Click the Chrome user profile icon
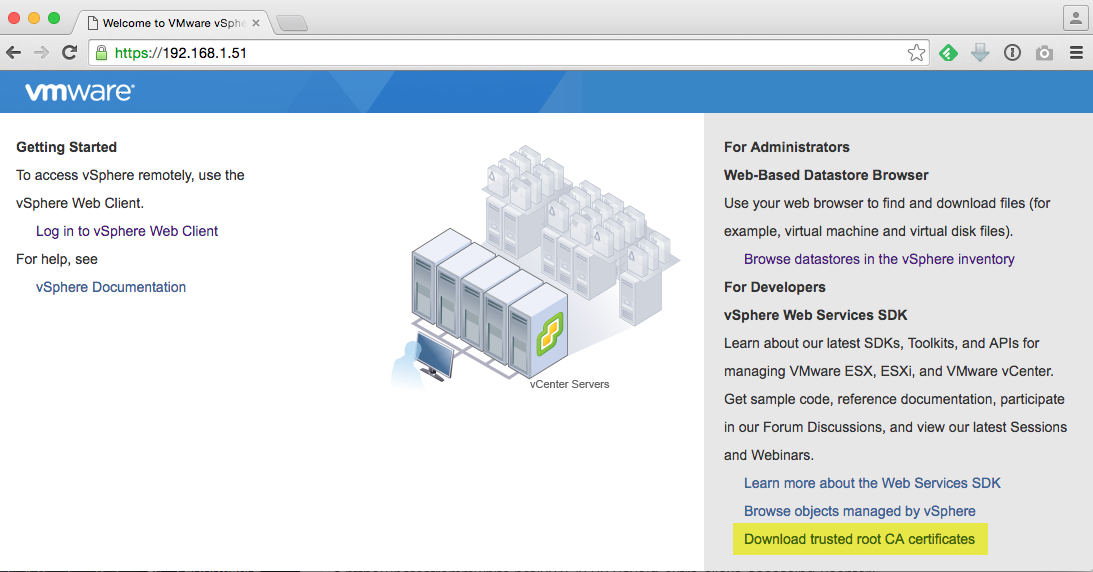This screenshot has height=572, width=1093. (x=1075, y=18)
